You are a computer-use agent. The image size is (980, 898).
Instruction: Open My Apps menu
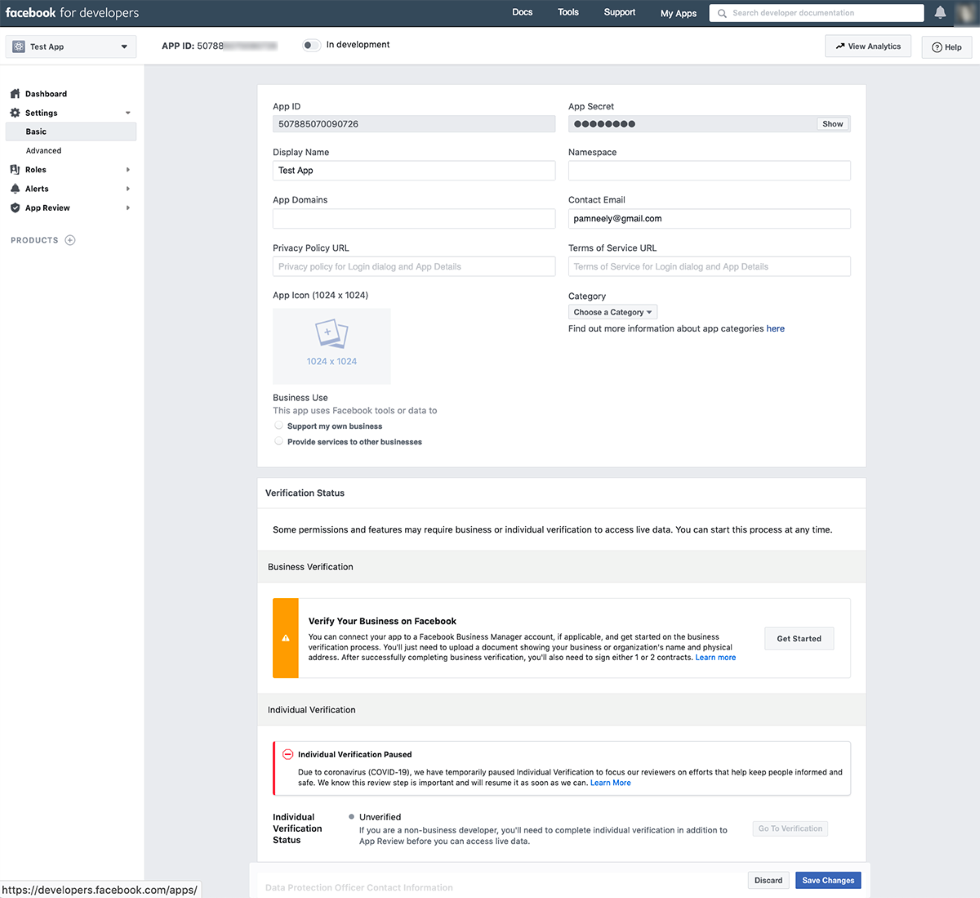(678, 13)
